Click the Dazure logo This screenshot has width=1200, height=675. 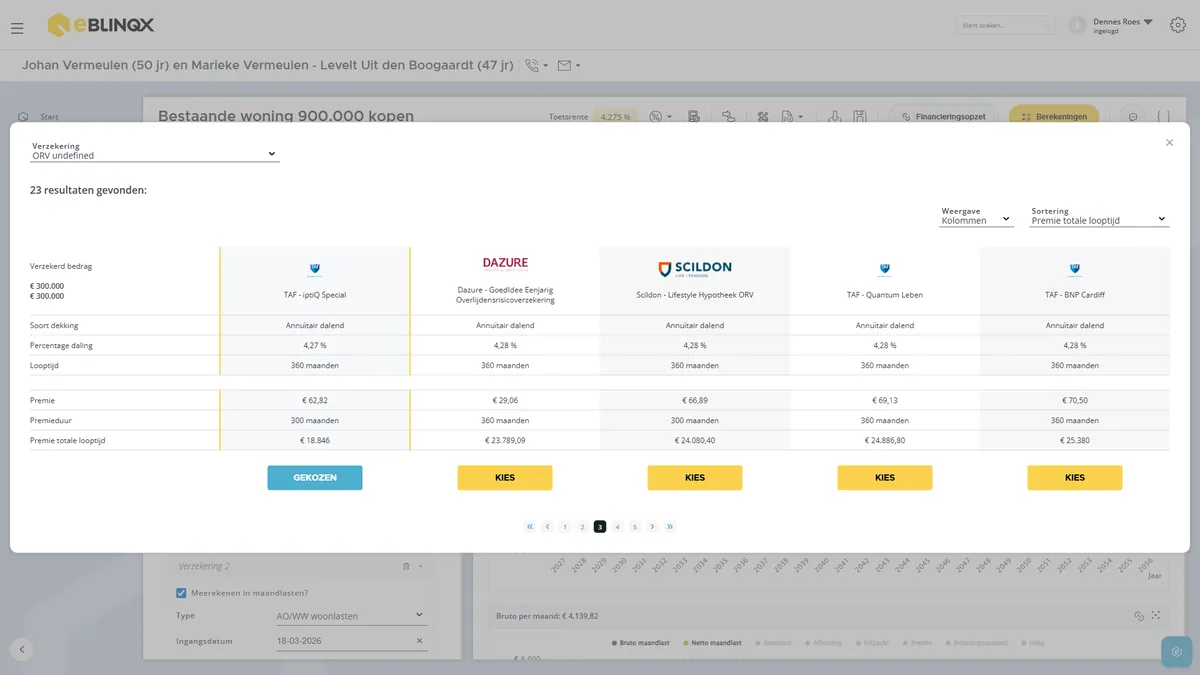505,264
